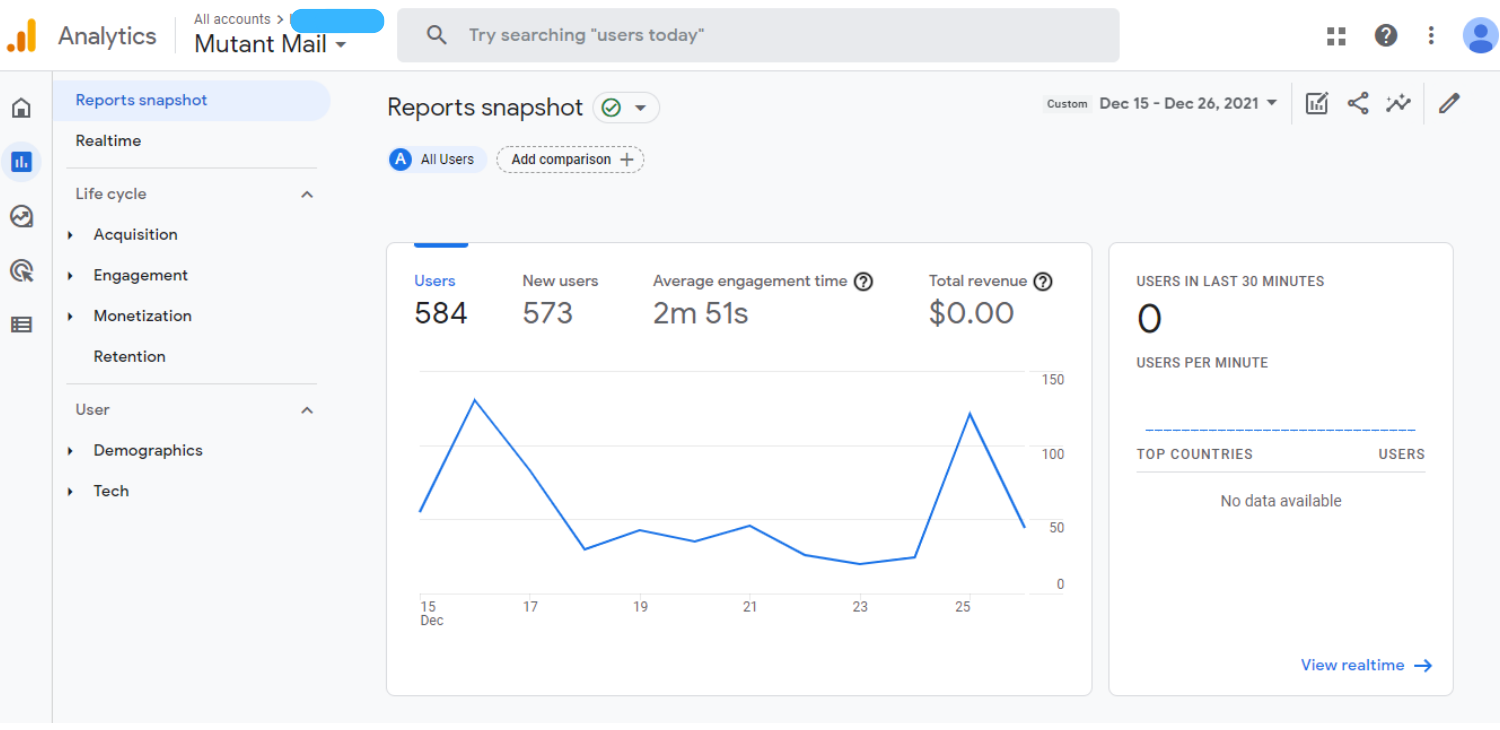Open the Mutant Mail property dropdown

[x=270, y=44]
